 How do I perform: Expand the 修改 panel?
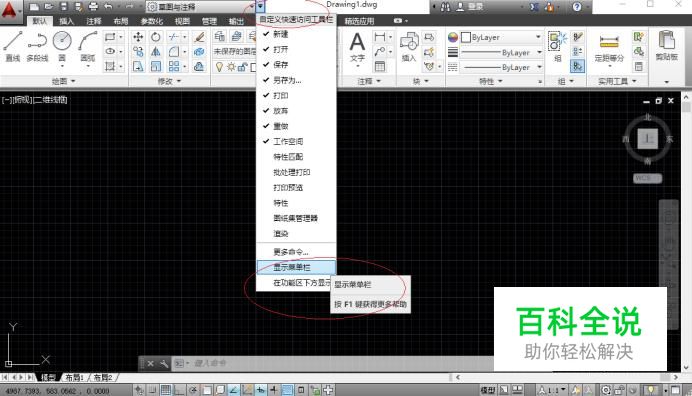[169, 81]
